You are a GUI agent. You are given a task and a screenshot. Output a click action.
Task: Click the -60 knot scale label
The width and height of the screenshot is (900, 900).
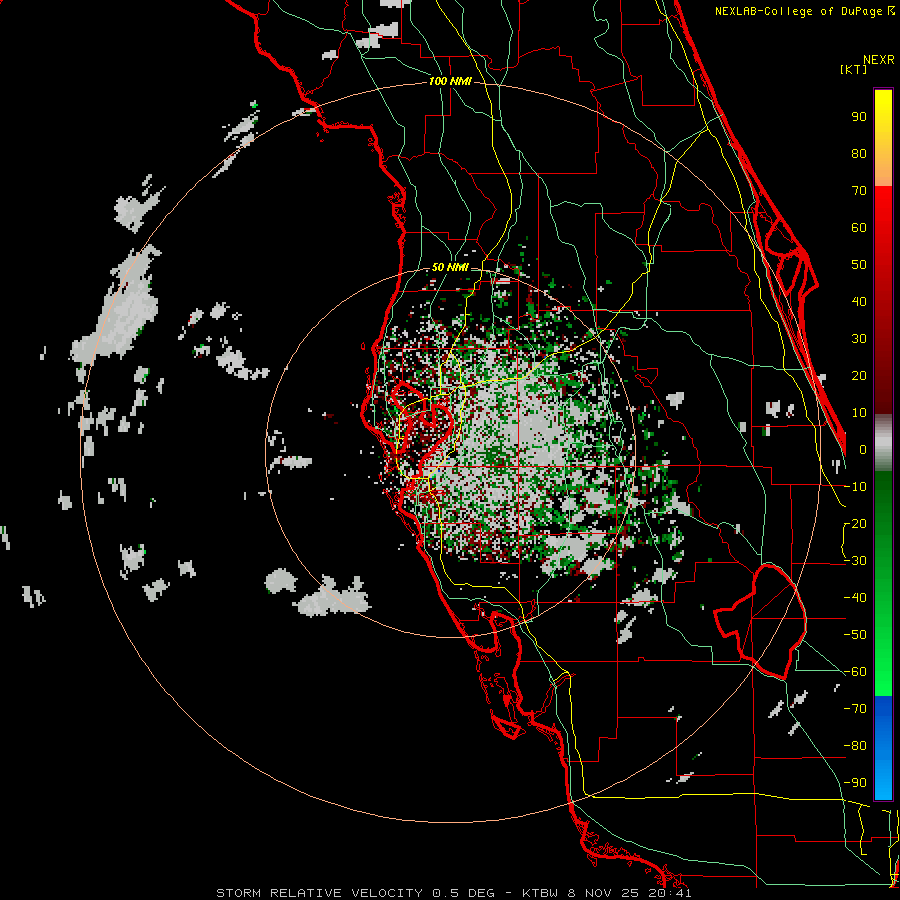click(855, 672)
